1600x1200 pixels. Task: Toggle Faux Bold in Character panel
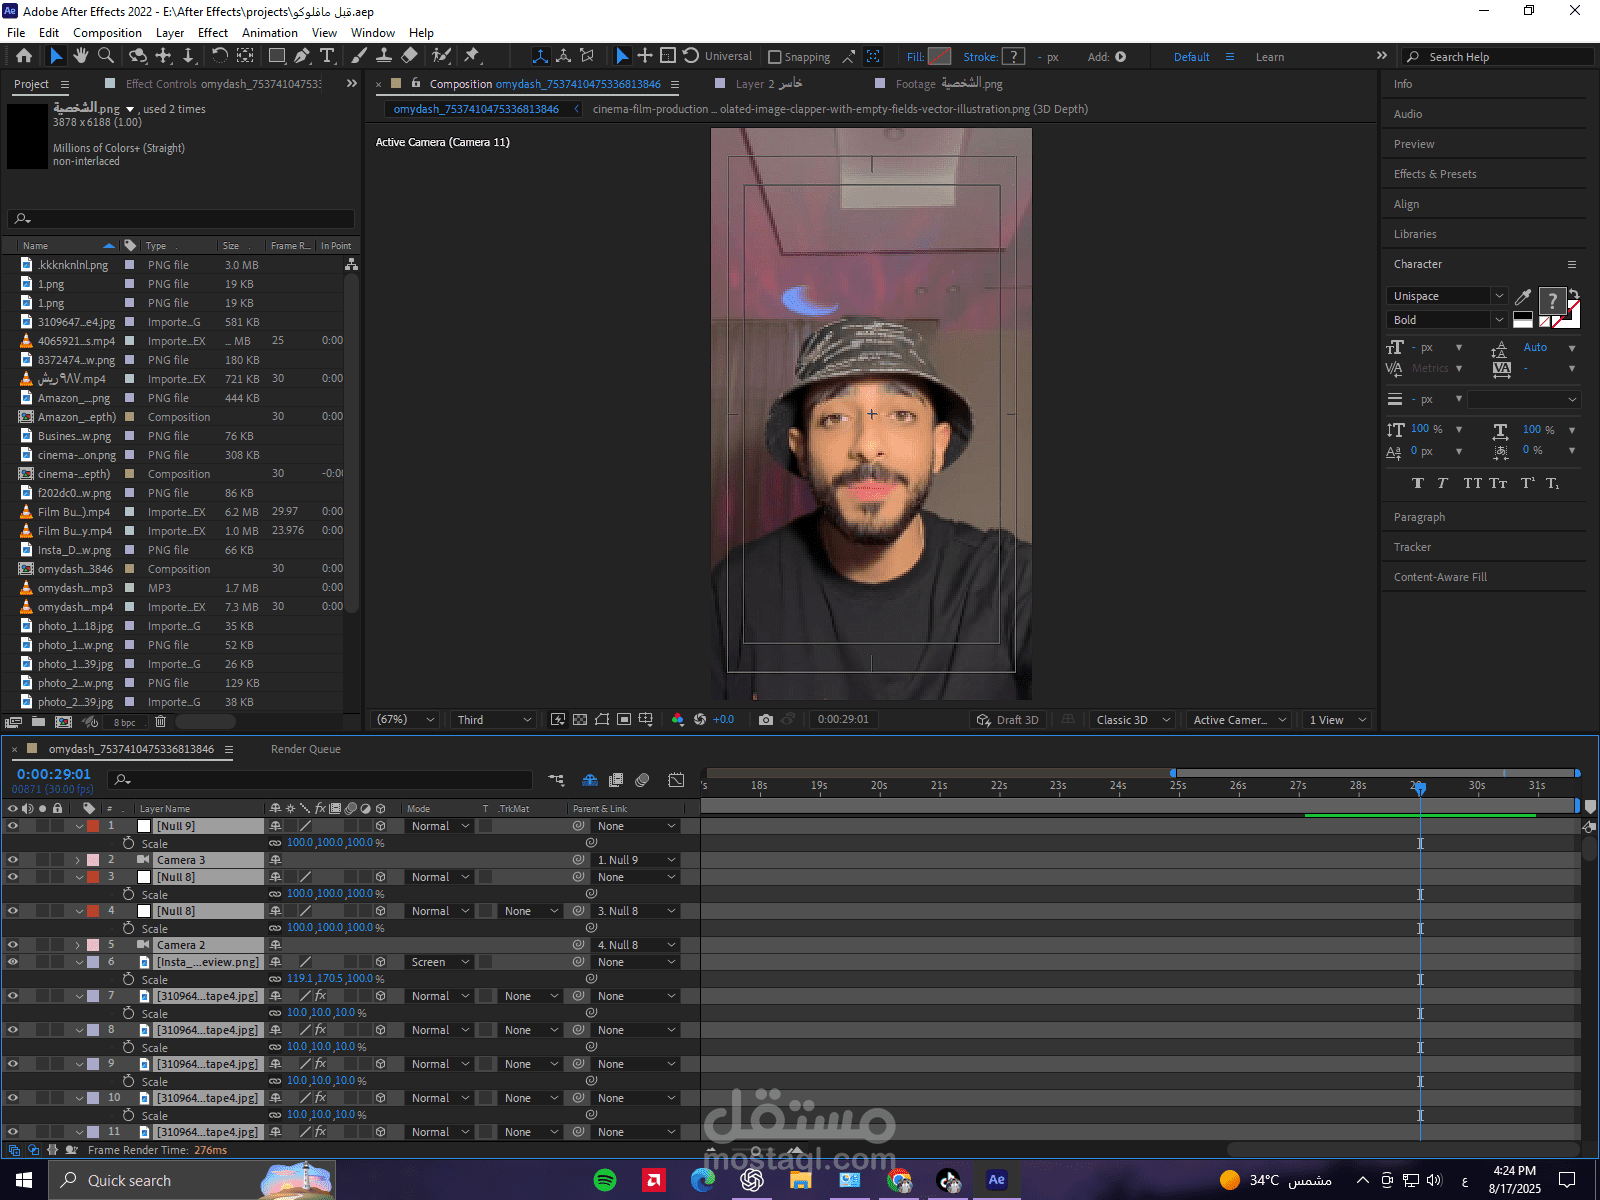(x=1417, y=483)
